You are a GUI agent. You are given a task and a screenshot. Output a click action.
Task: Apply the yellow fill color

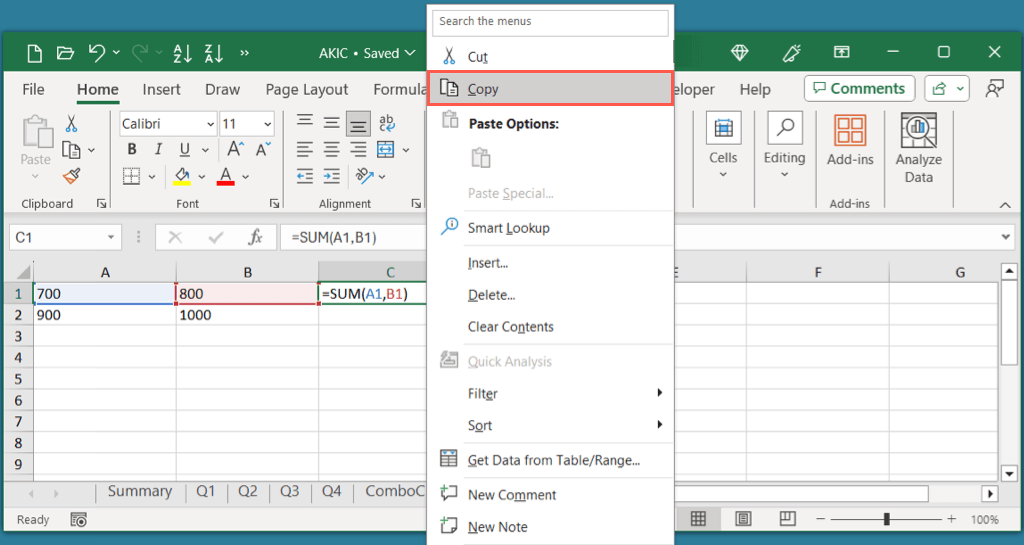point(182,177)
